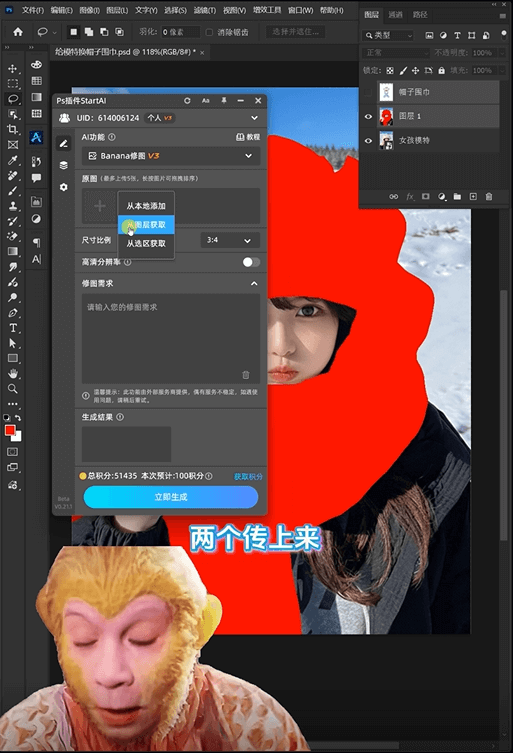Open the Lasso tool preset picker arrow
The image size is (513, 753).
coord(54,33)
